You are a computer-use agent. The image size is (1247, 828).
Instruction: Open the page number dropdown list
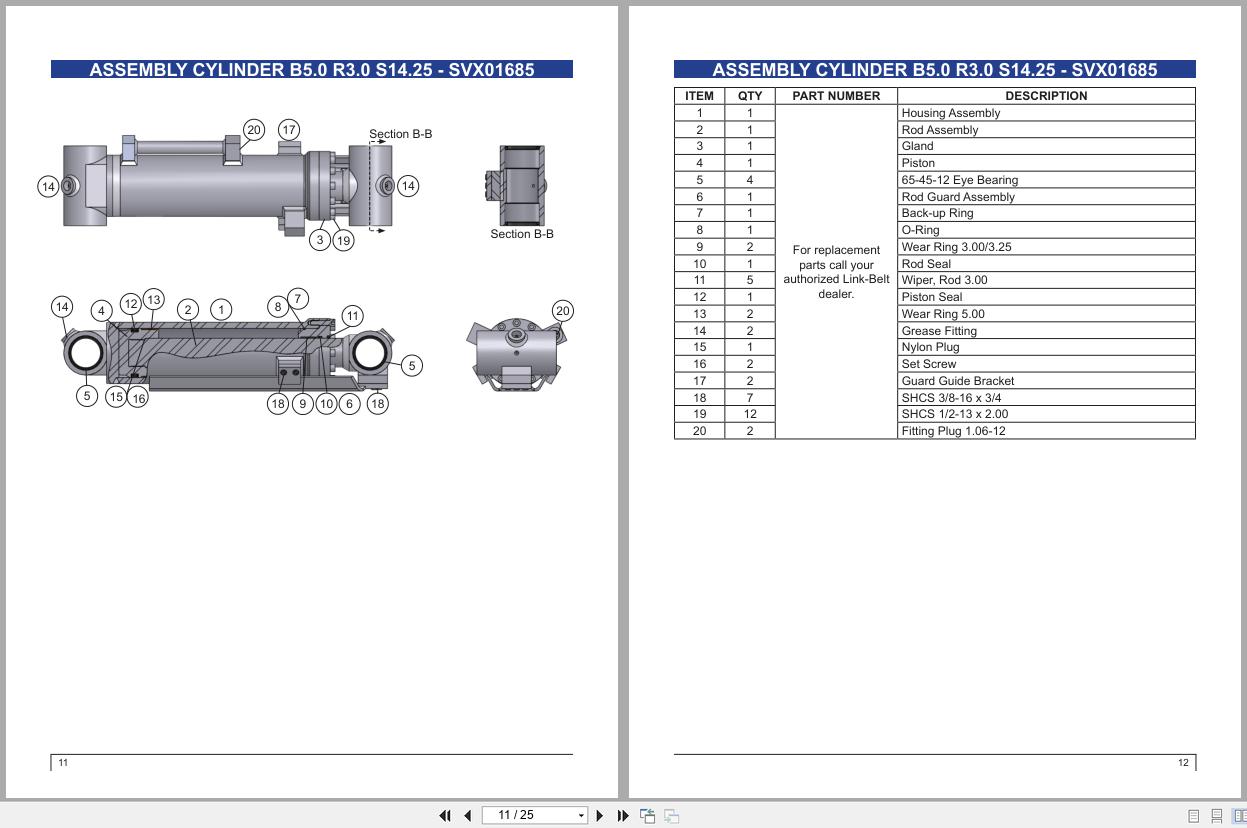(581, 815)
